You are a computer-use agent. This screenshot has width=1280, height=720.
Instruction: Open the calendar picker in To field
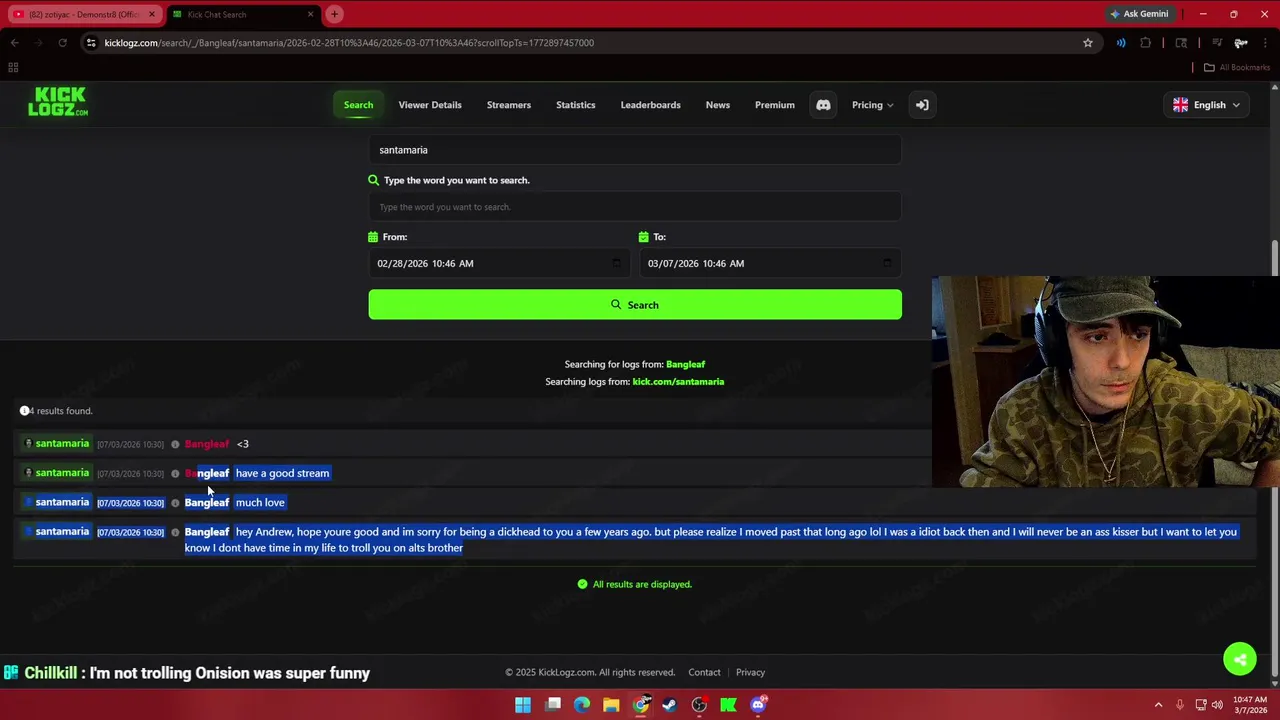886,263
